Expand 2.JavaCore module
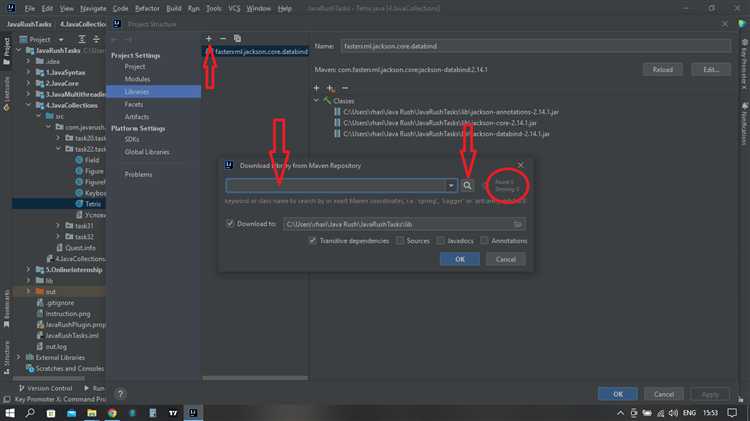This screenshot has width=750, height=421. (28, 83)
